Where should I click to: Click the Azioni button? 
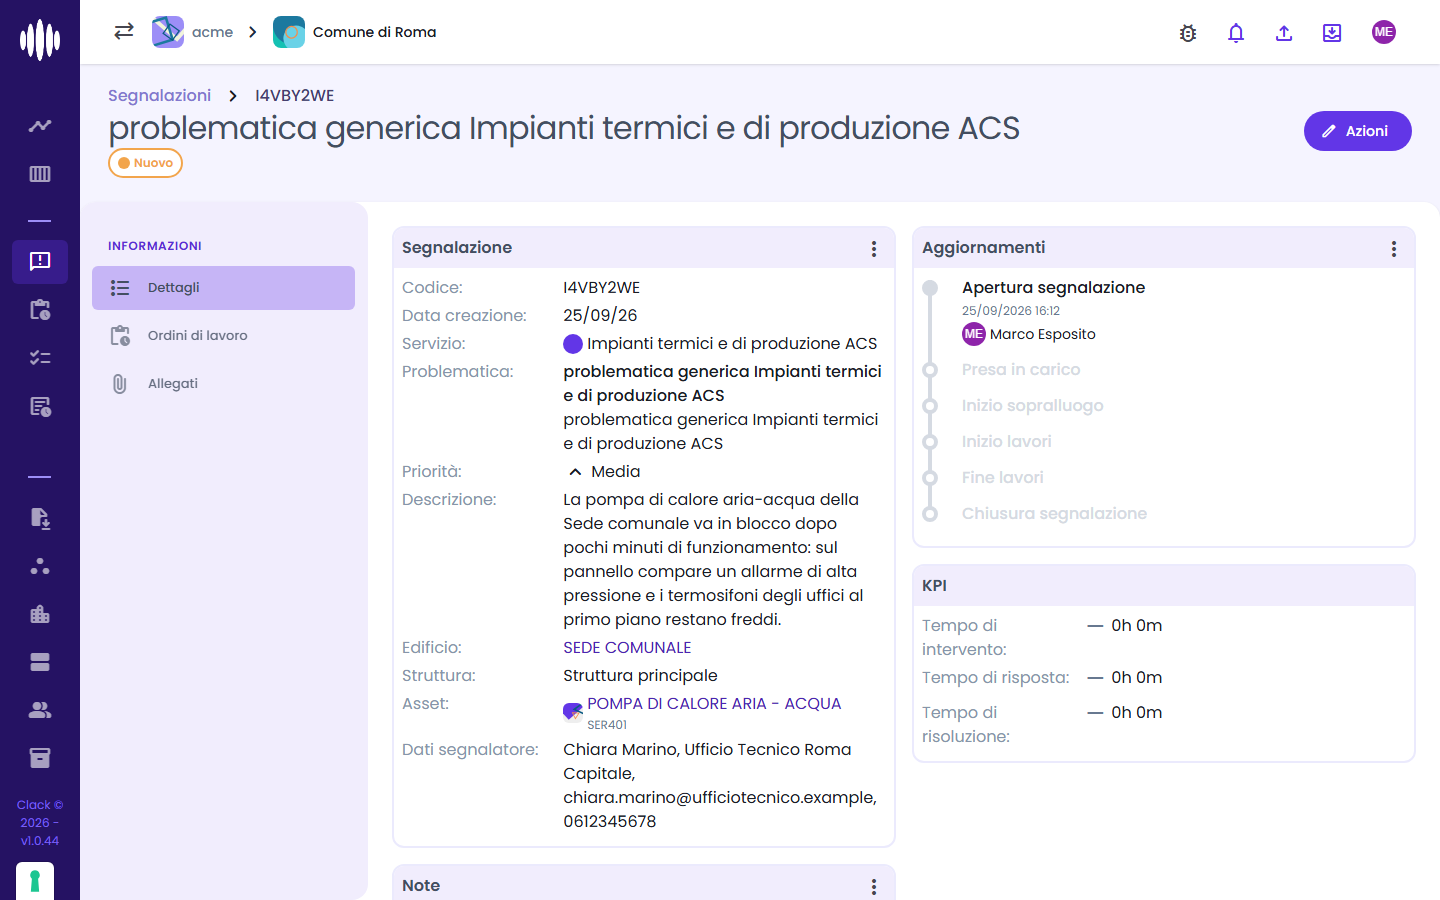point(1358,131)
